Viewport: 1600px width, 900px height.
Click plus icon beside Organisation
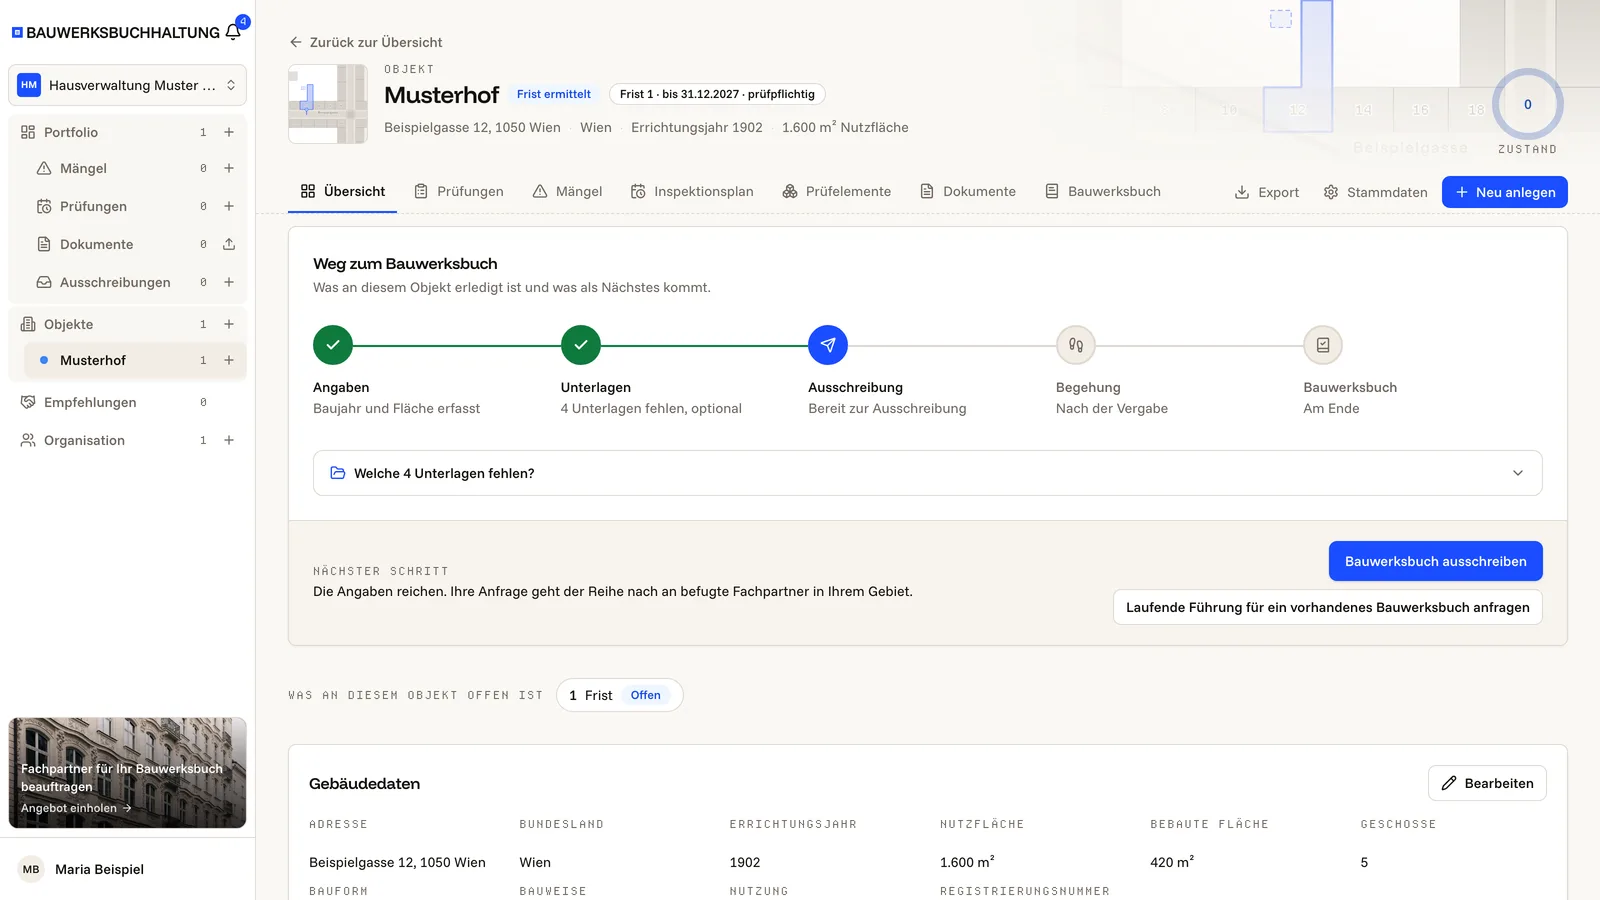(x=229, y=440)
